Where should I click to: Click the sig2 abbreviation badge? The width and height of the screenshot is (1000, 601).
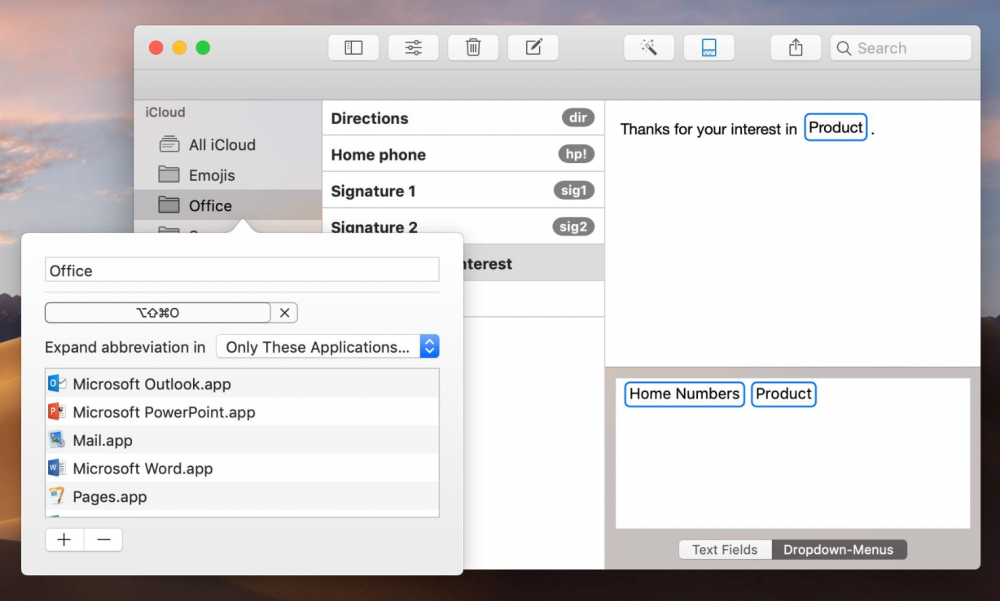coord(573,226)
